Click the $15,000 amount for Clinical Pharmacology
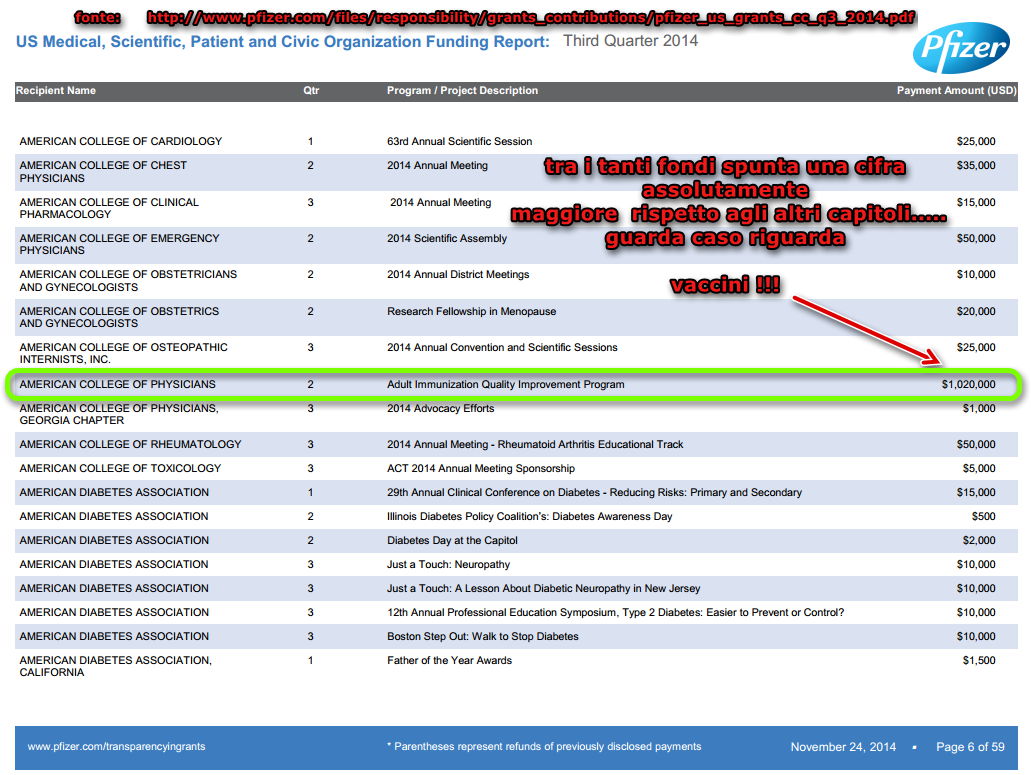Viewport: 1031px width, 775px height. [976, 202]
